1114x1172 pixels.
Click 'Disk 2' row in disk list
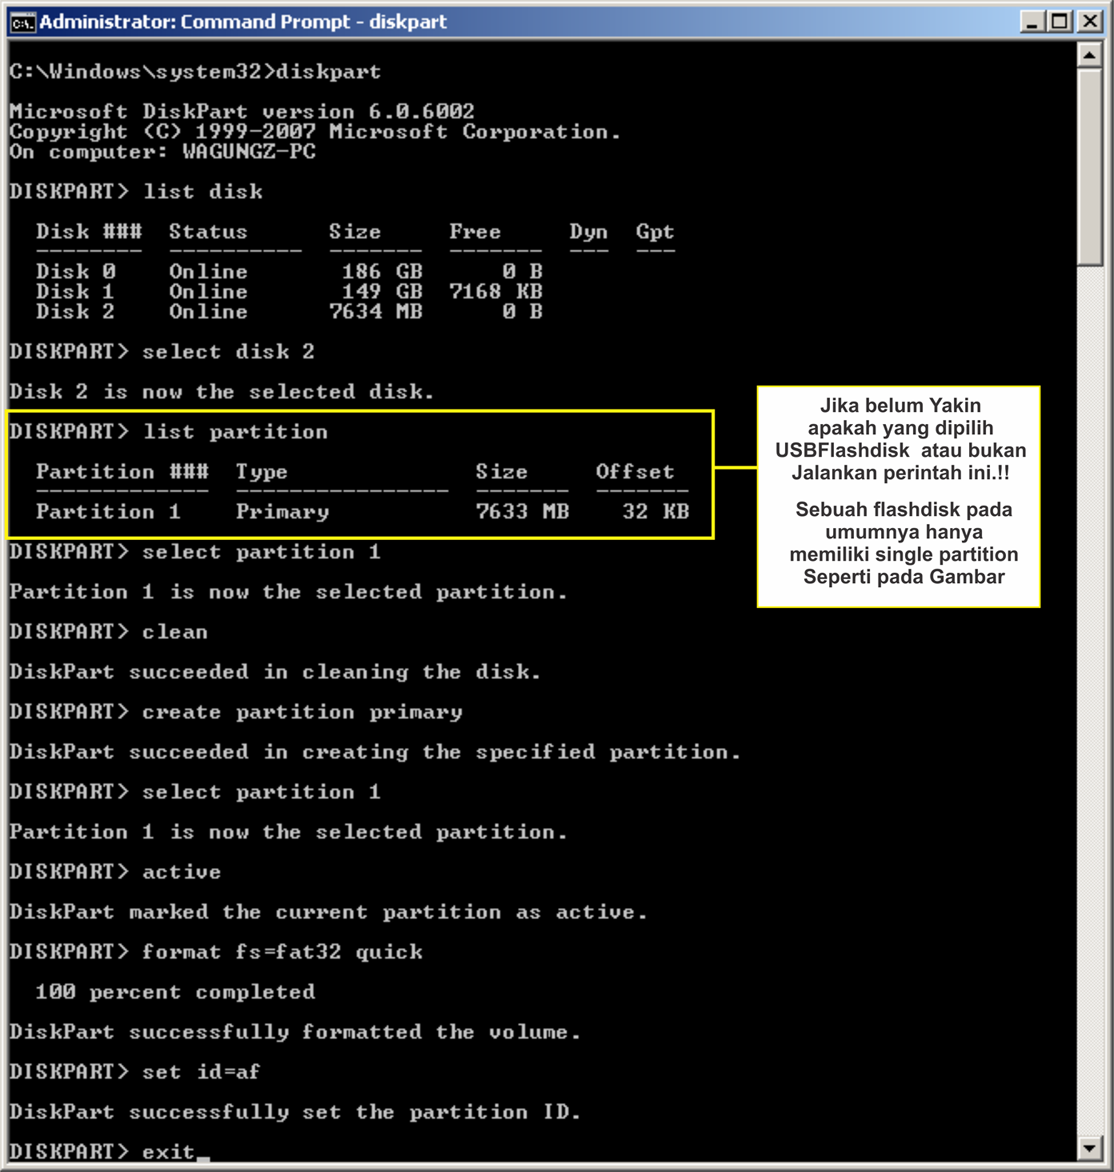coord(289,312)
